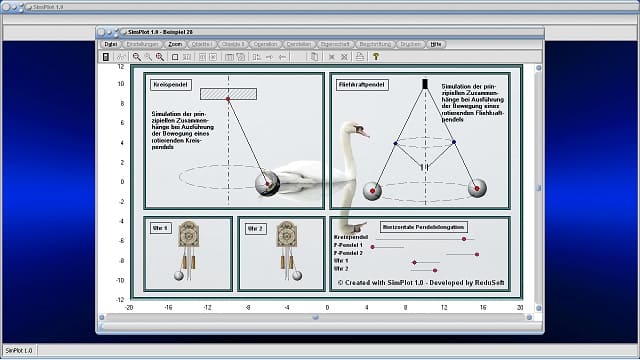This screenshot has height=360, width=640.
Task: Click the SimPlot 1.0 - Beispiel 20 title bar
Action: coord(320,32)
